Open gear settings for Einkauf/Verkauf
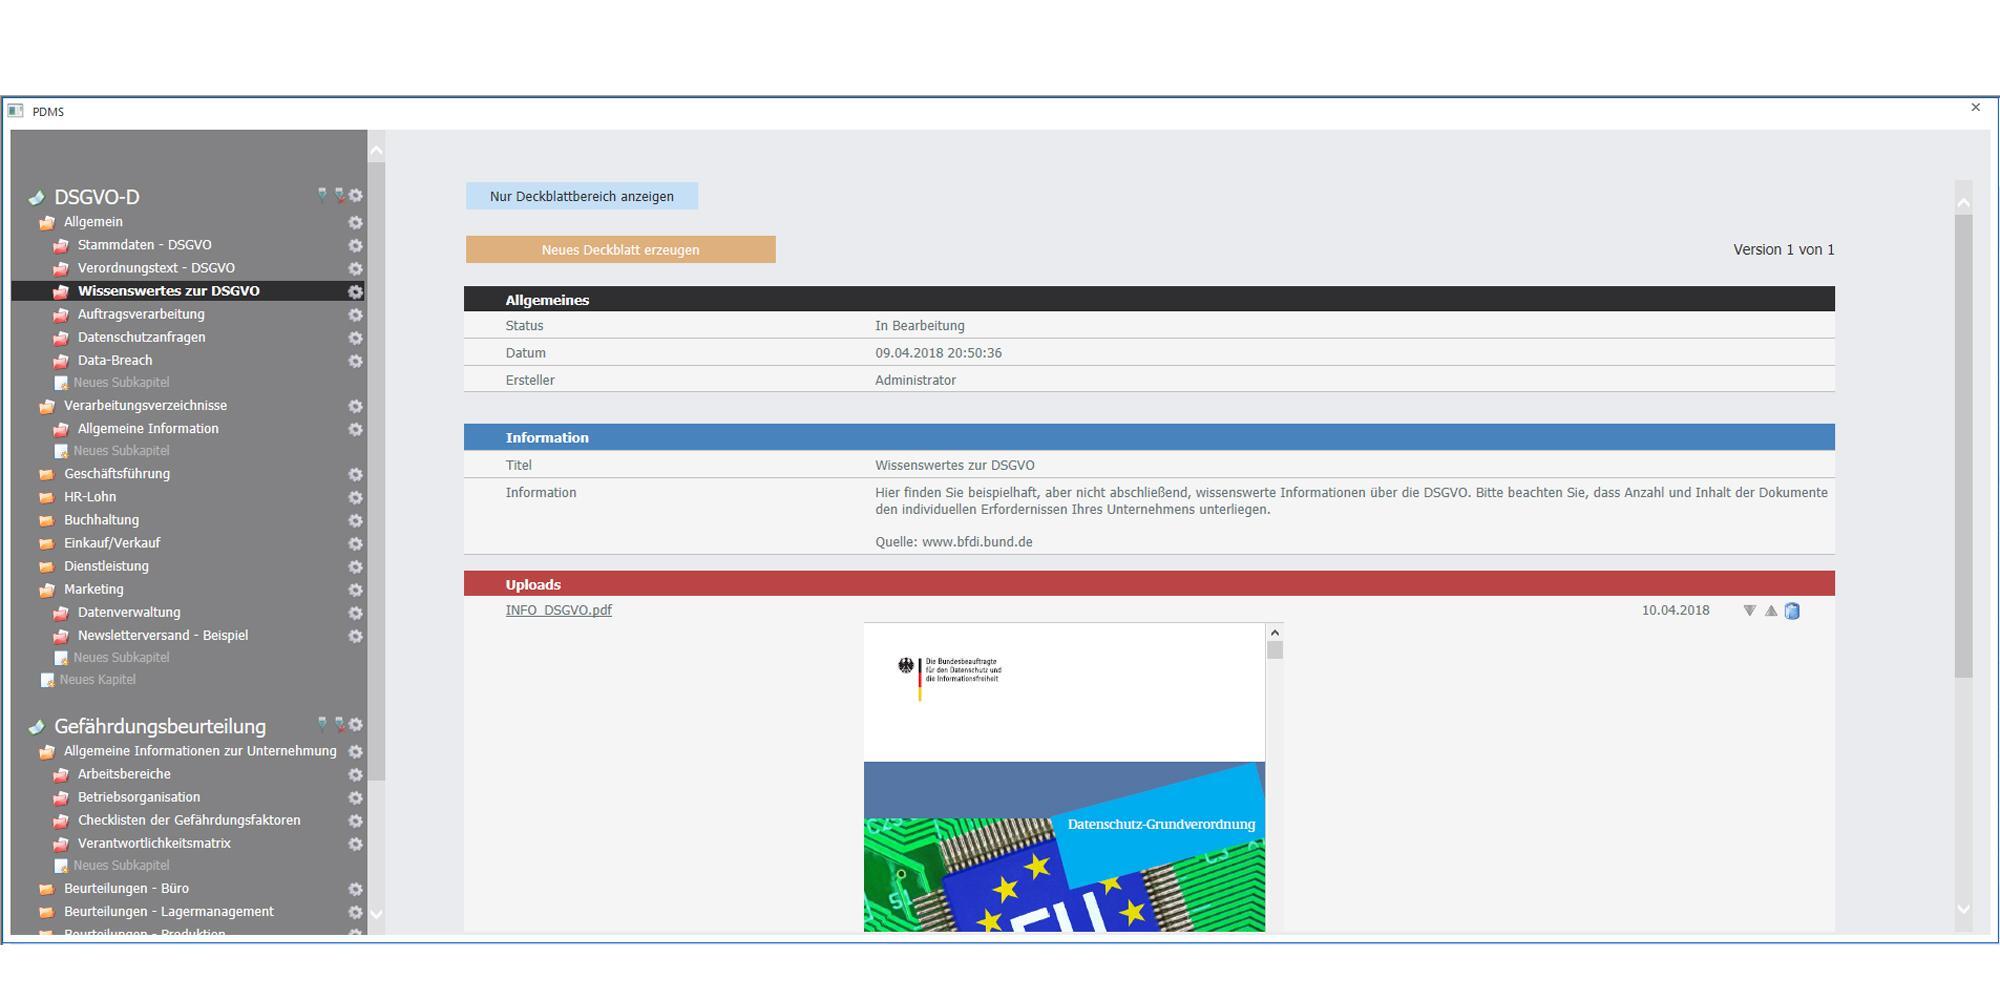 coord(355,543)
